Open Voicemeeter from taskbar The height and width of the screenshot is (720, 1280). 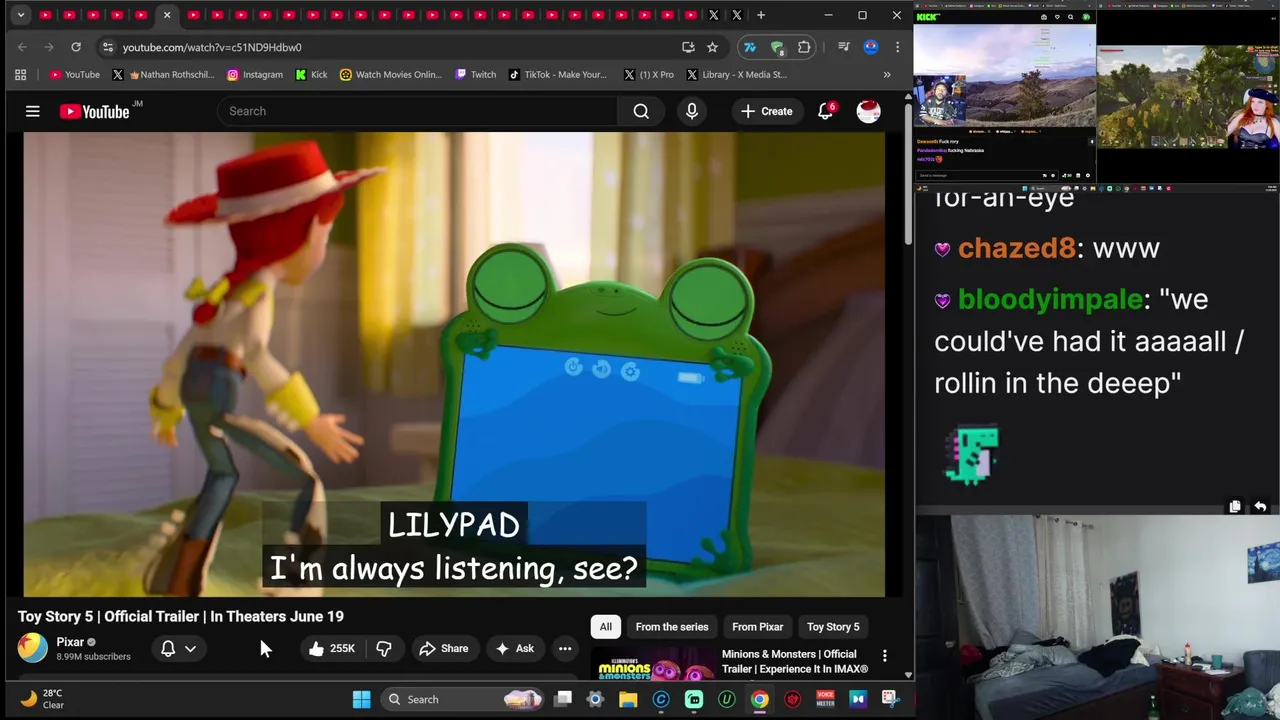tap(825, 699)
